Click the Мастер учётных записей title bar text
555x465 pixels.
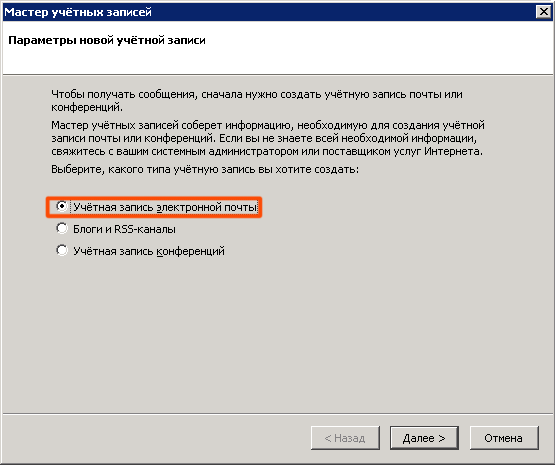pyautogui.click(x=78, y=12)
